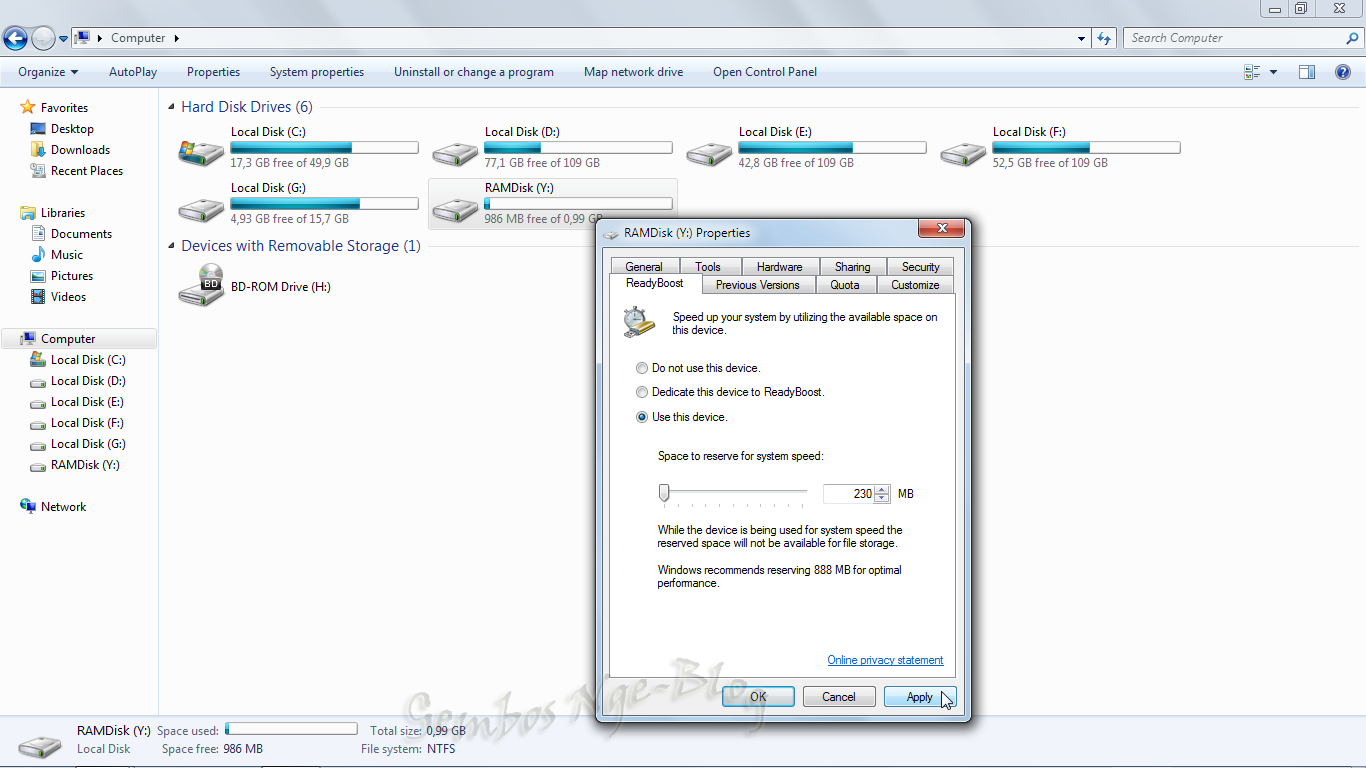The height and width of the screenshot is (768, 1366).
Task: Select the Local Disk (E:) drive icon
Action: coord(709,152)
